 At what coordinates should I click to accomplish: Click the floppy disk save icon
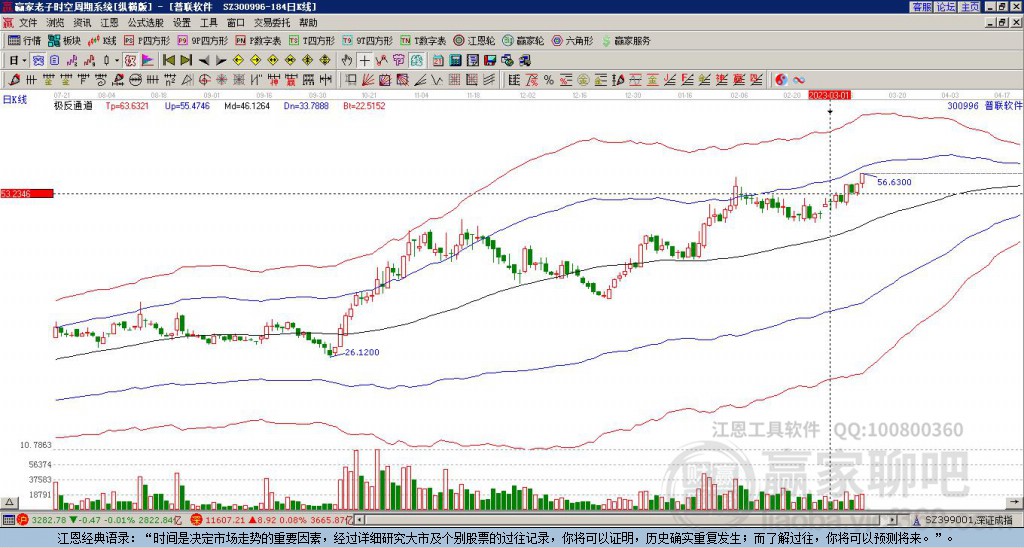tap(490, 61)
